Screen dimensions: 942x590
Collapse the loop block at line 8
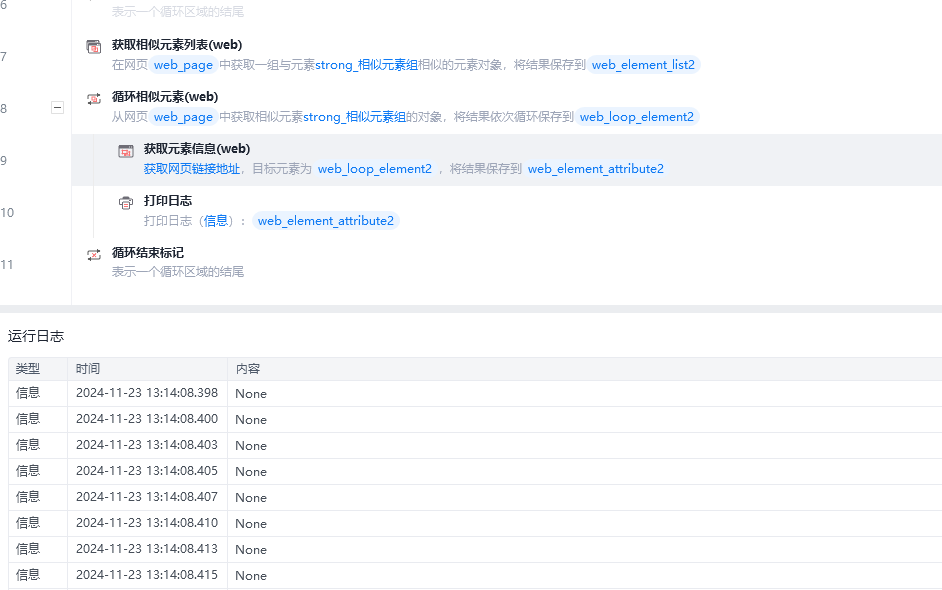pos(57,107)
